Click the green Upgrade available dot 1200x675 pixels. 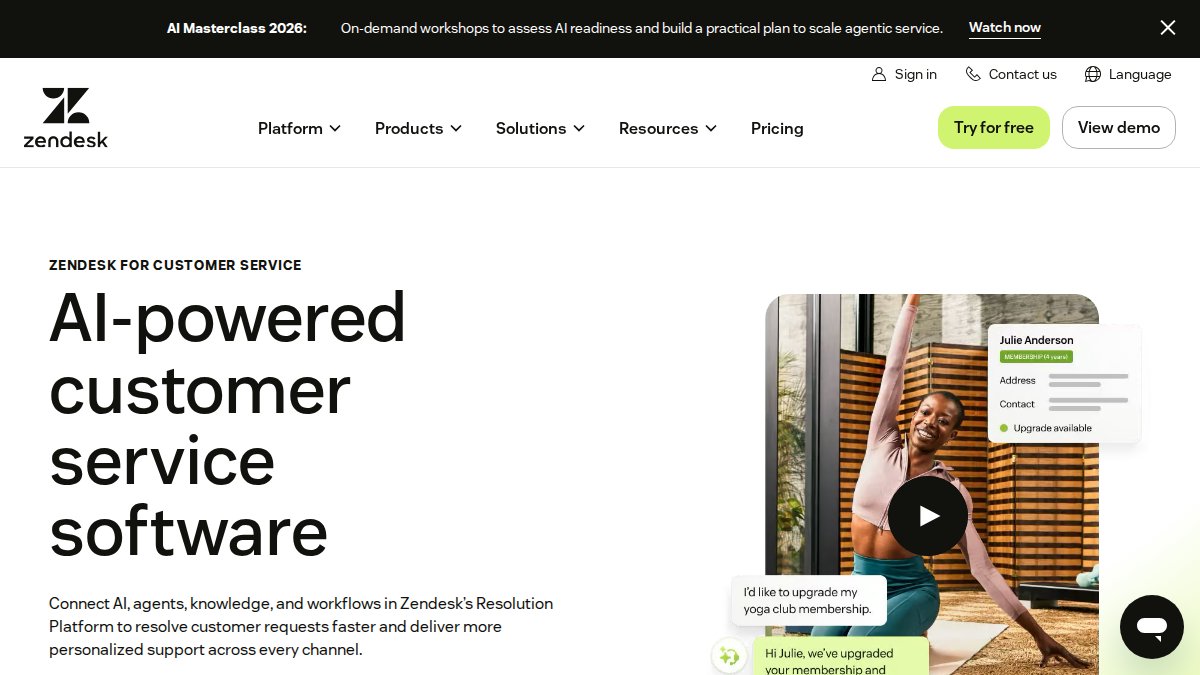pyautogui.click(x=1004, y=428)
